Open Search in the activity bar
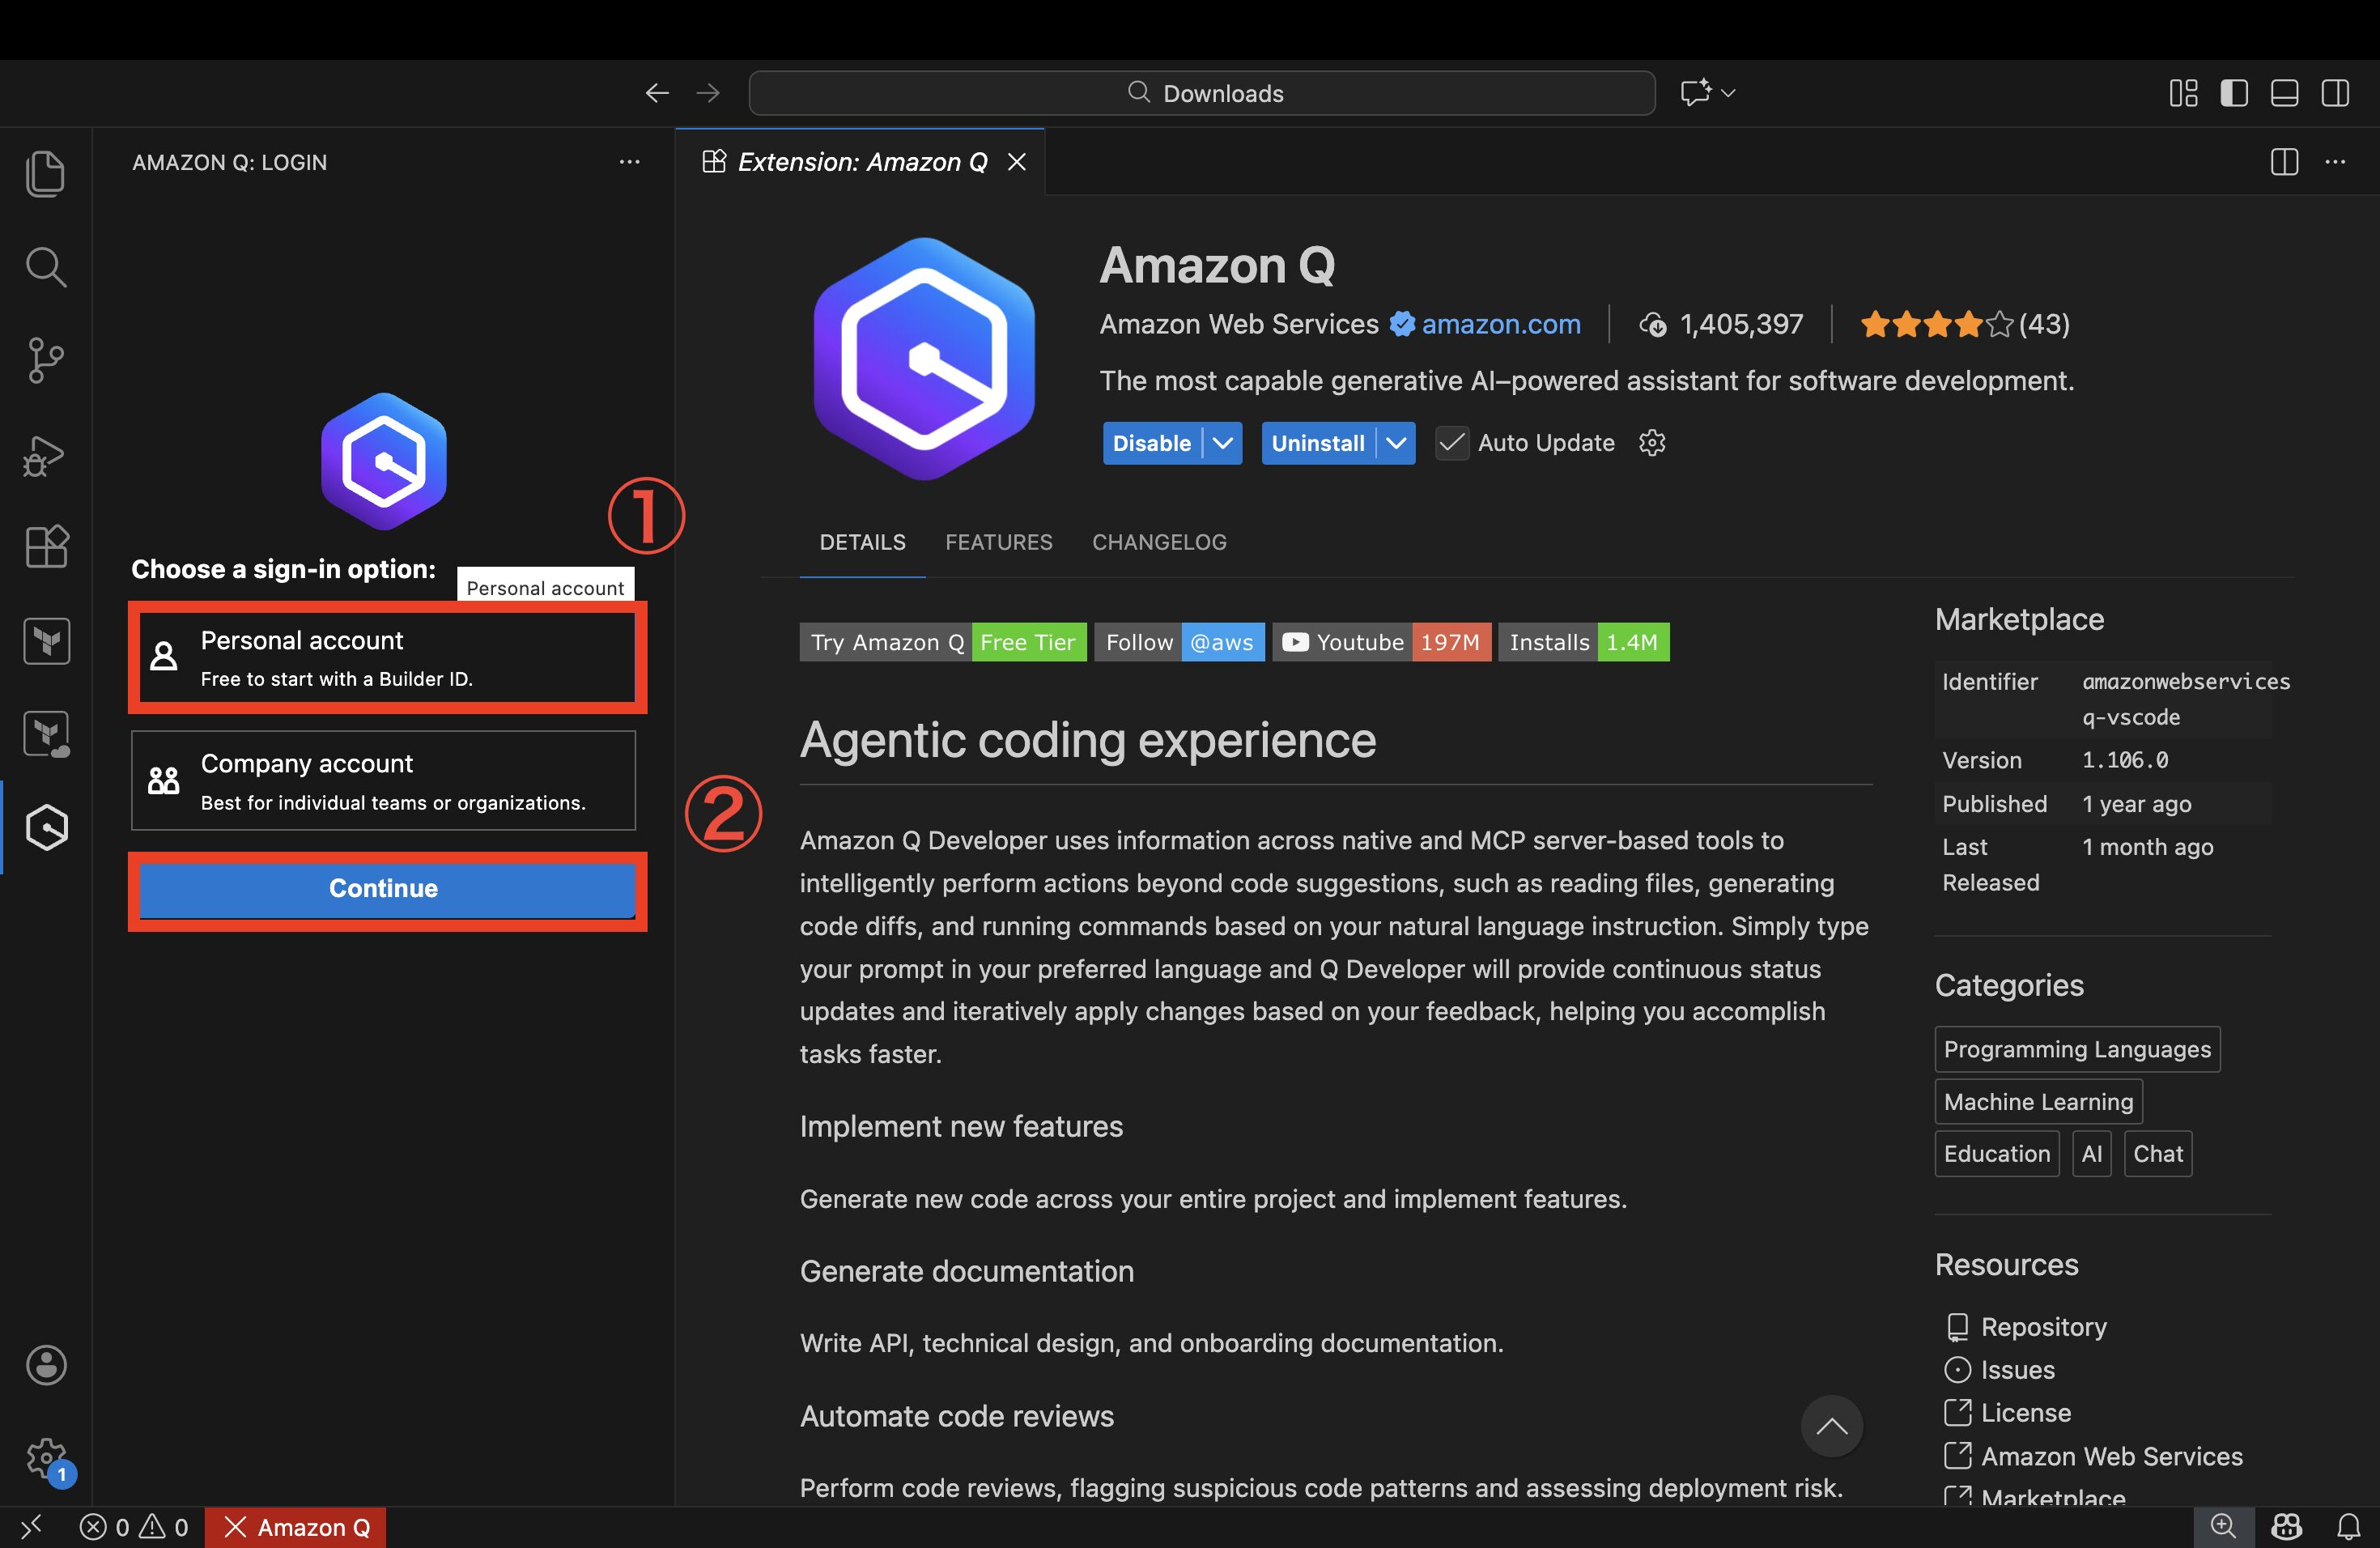Screen dimensions: 2380x1548 point(46,267)
